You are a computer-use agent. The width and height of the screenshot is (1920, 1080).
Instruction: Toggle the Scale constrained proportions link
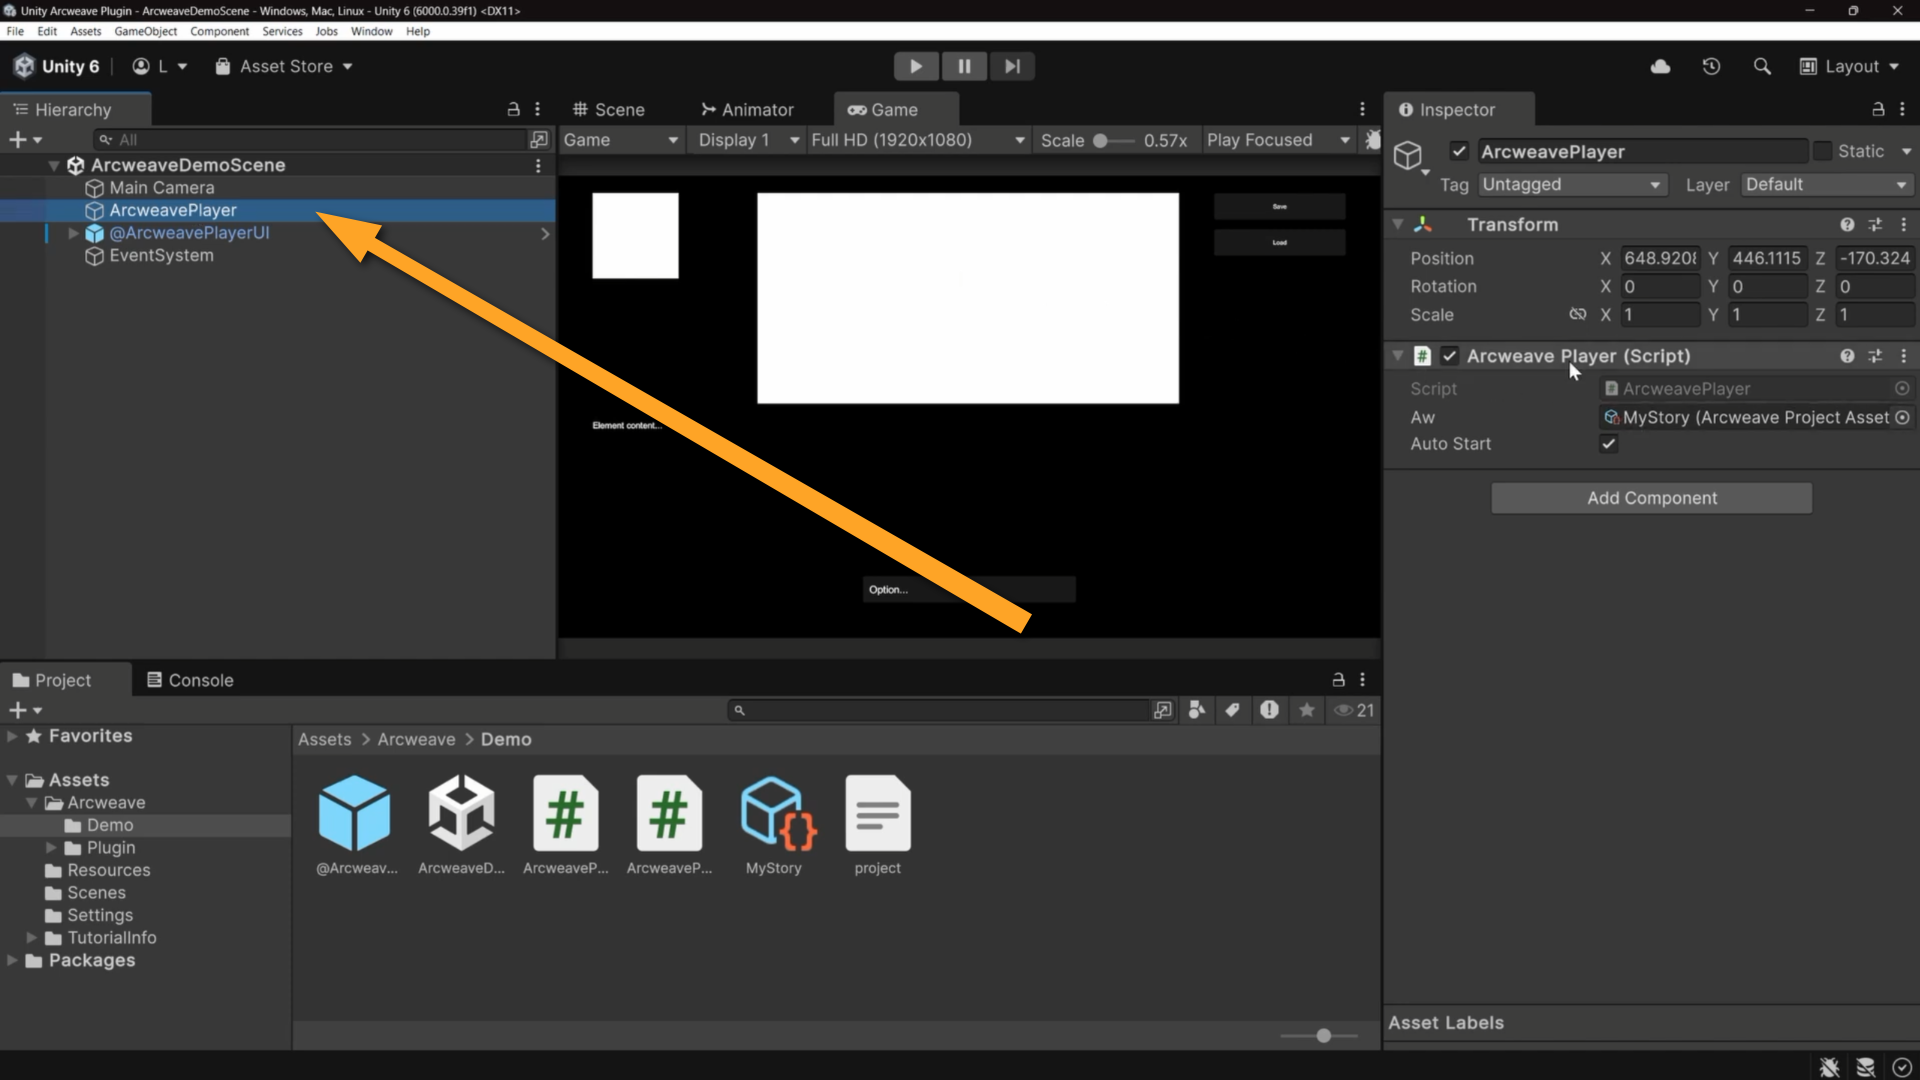[x=1578, y=314]
